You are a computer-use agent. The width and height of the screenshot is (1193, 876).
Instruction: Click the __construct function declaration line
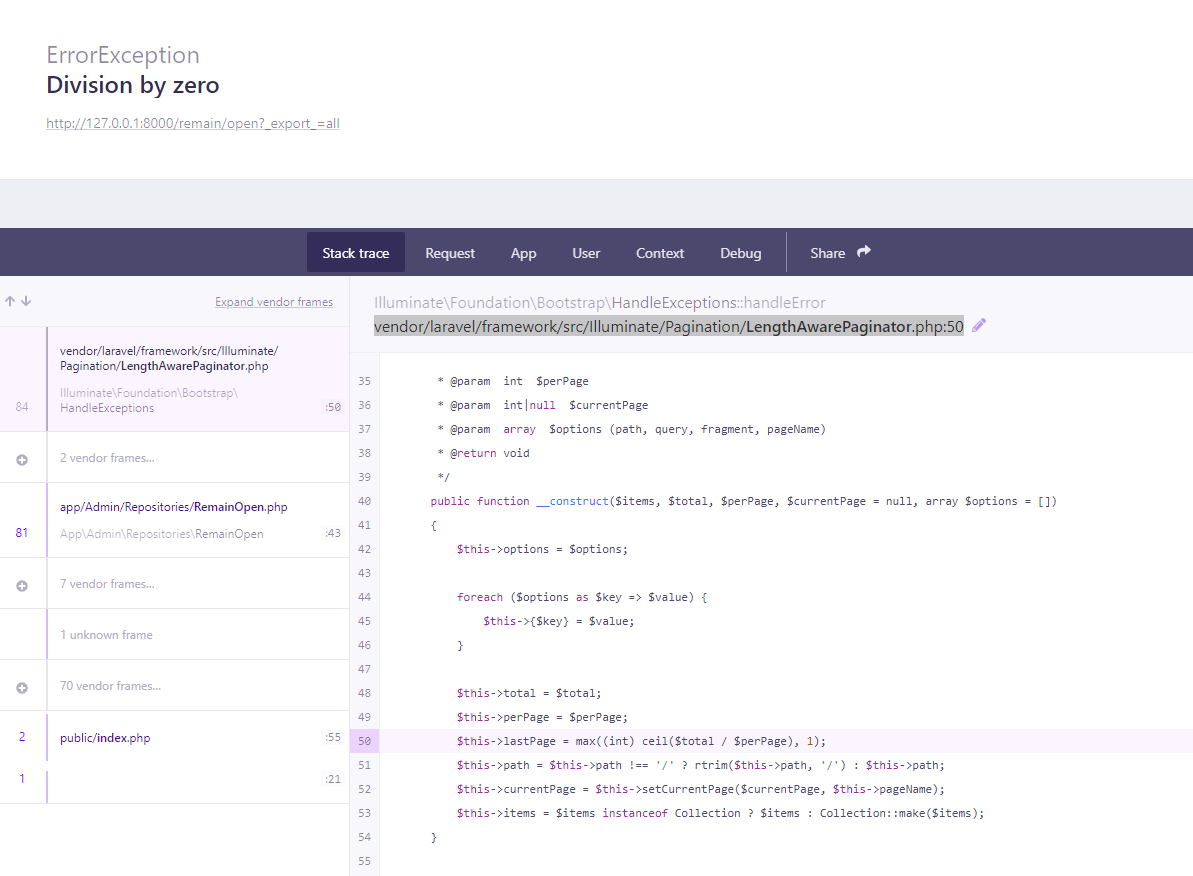[x=743, y=502]
